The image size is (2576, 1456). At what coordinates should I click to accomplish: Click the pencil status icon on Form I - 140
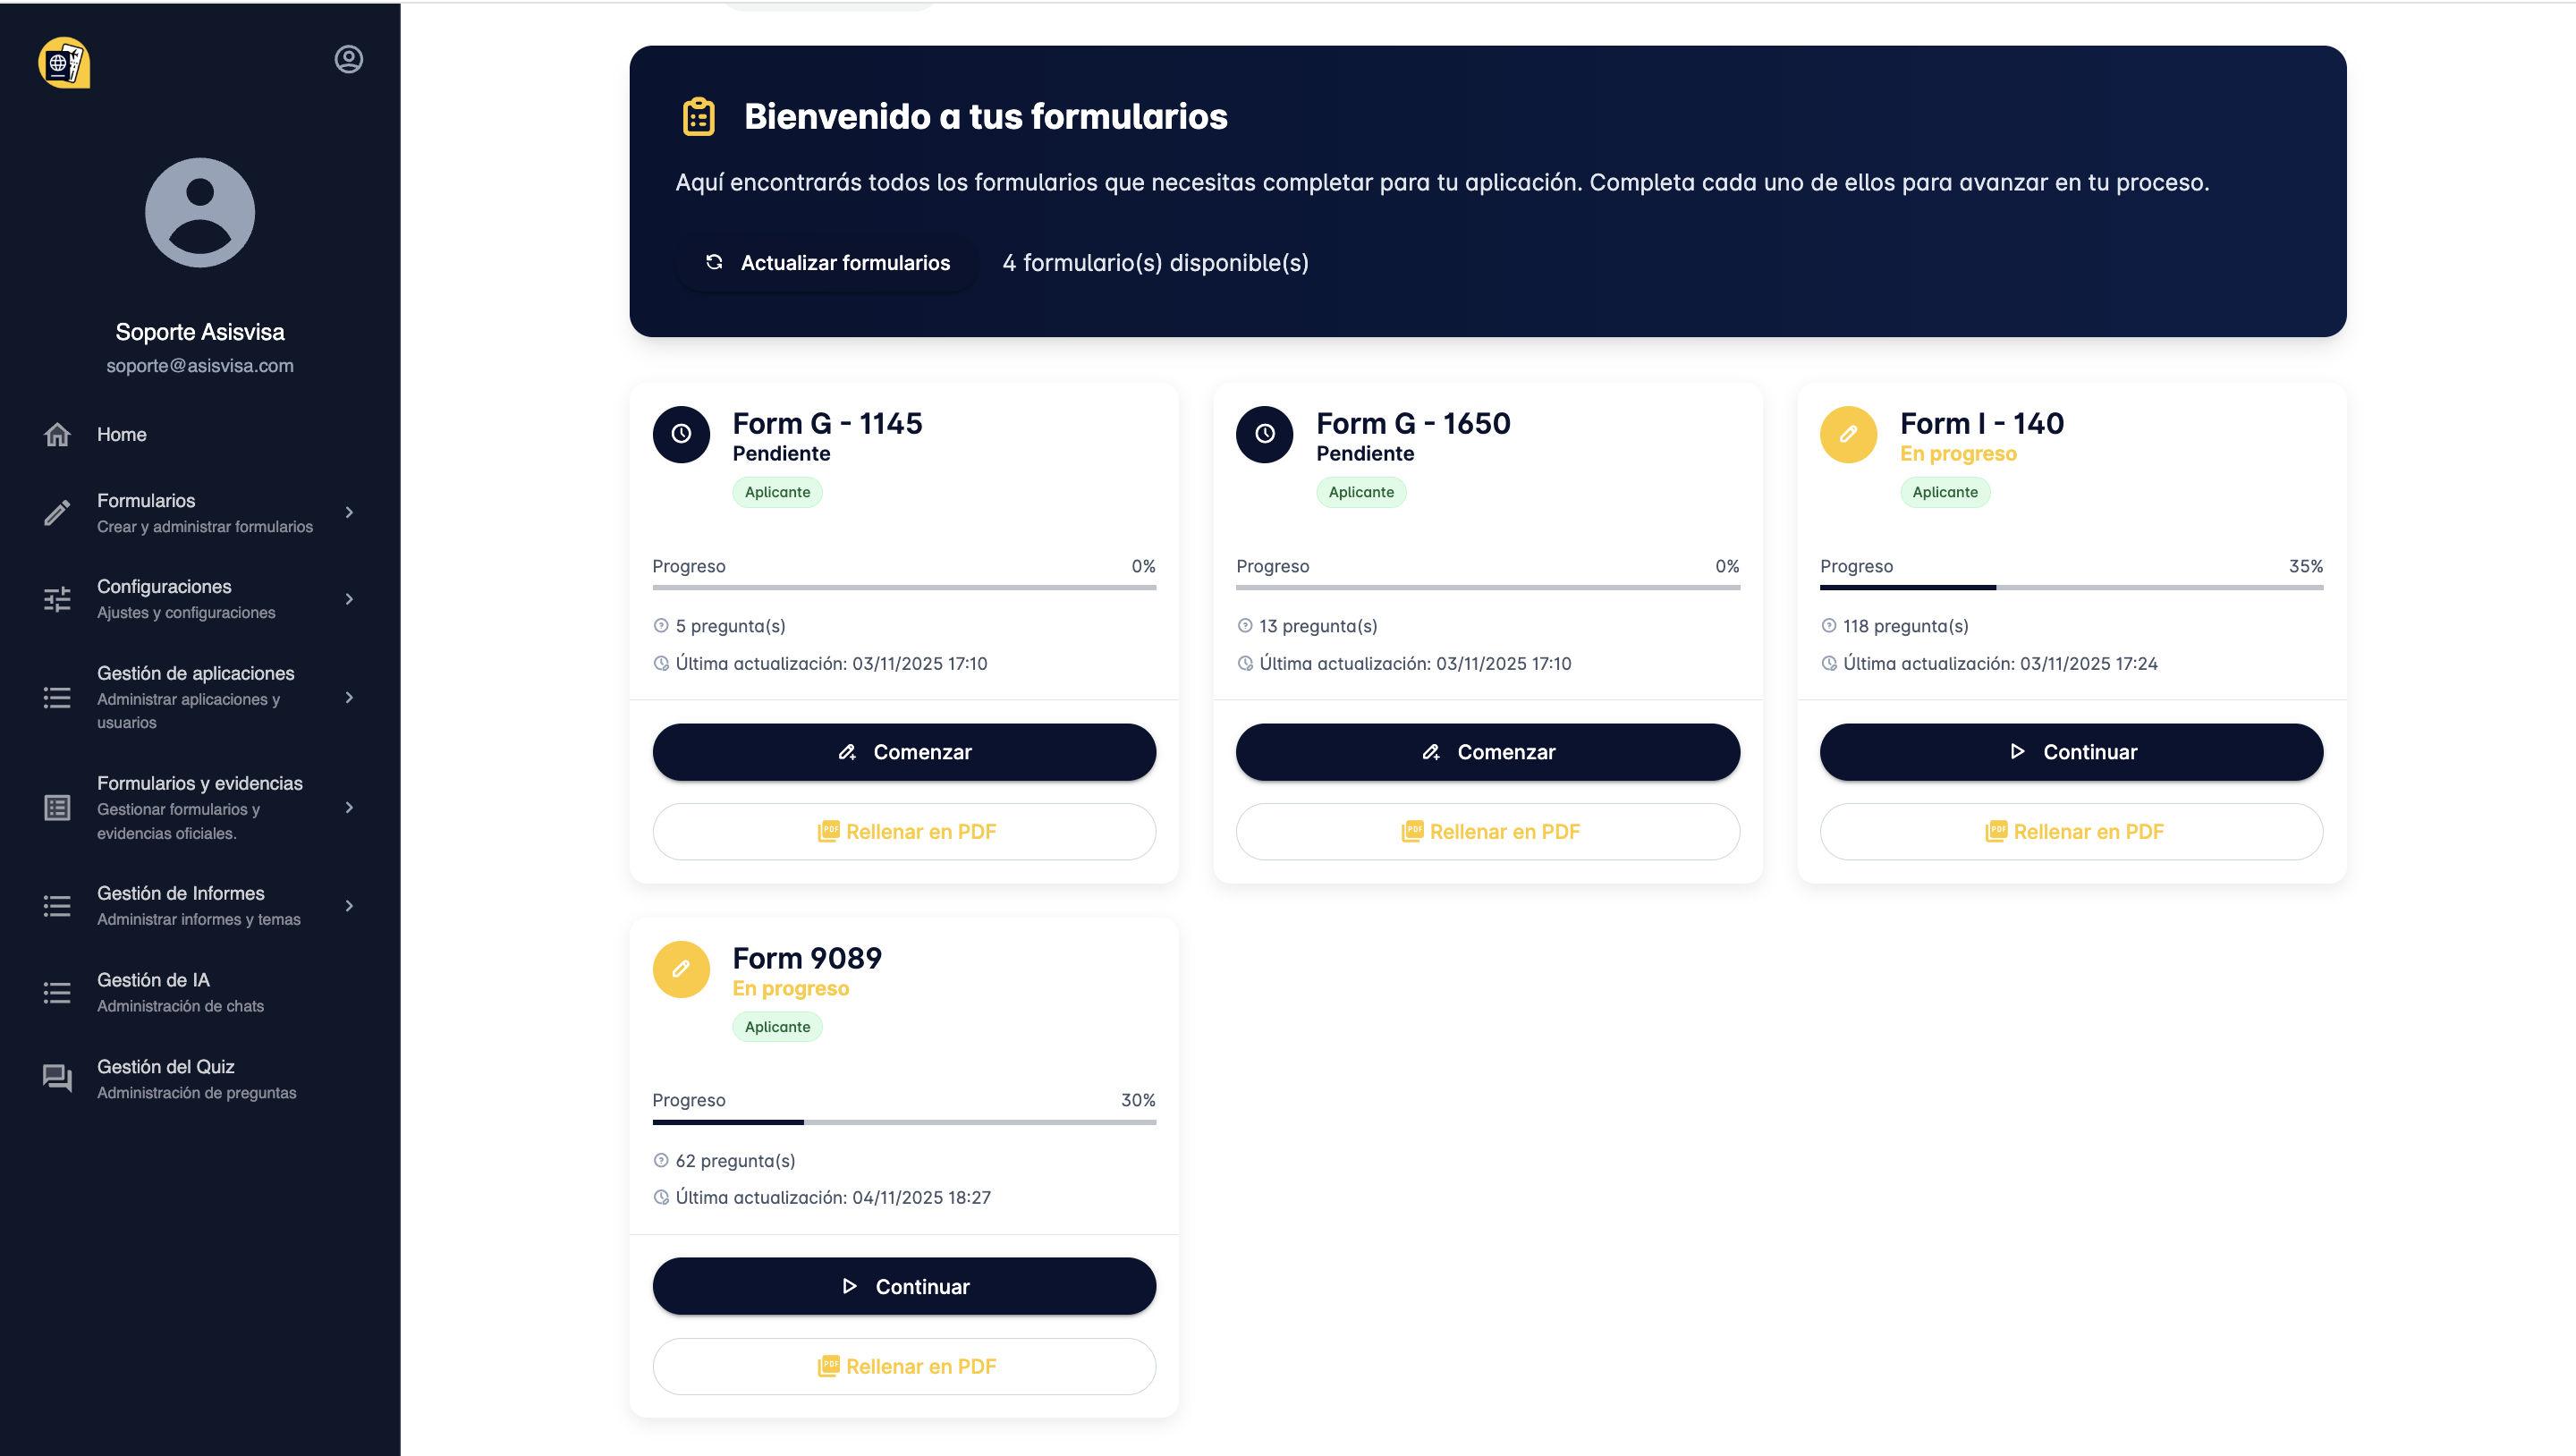(1848, 434)
